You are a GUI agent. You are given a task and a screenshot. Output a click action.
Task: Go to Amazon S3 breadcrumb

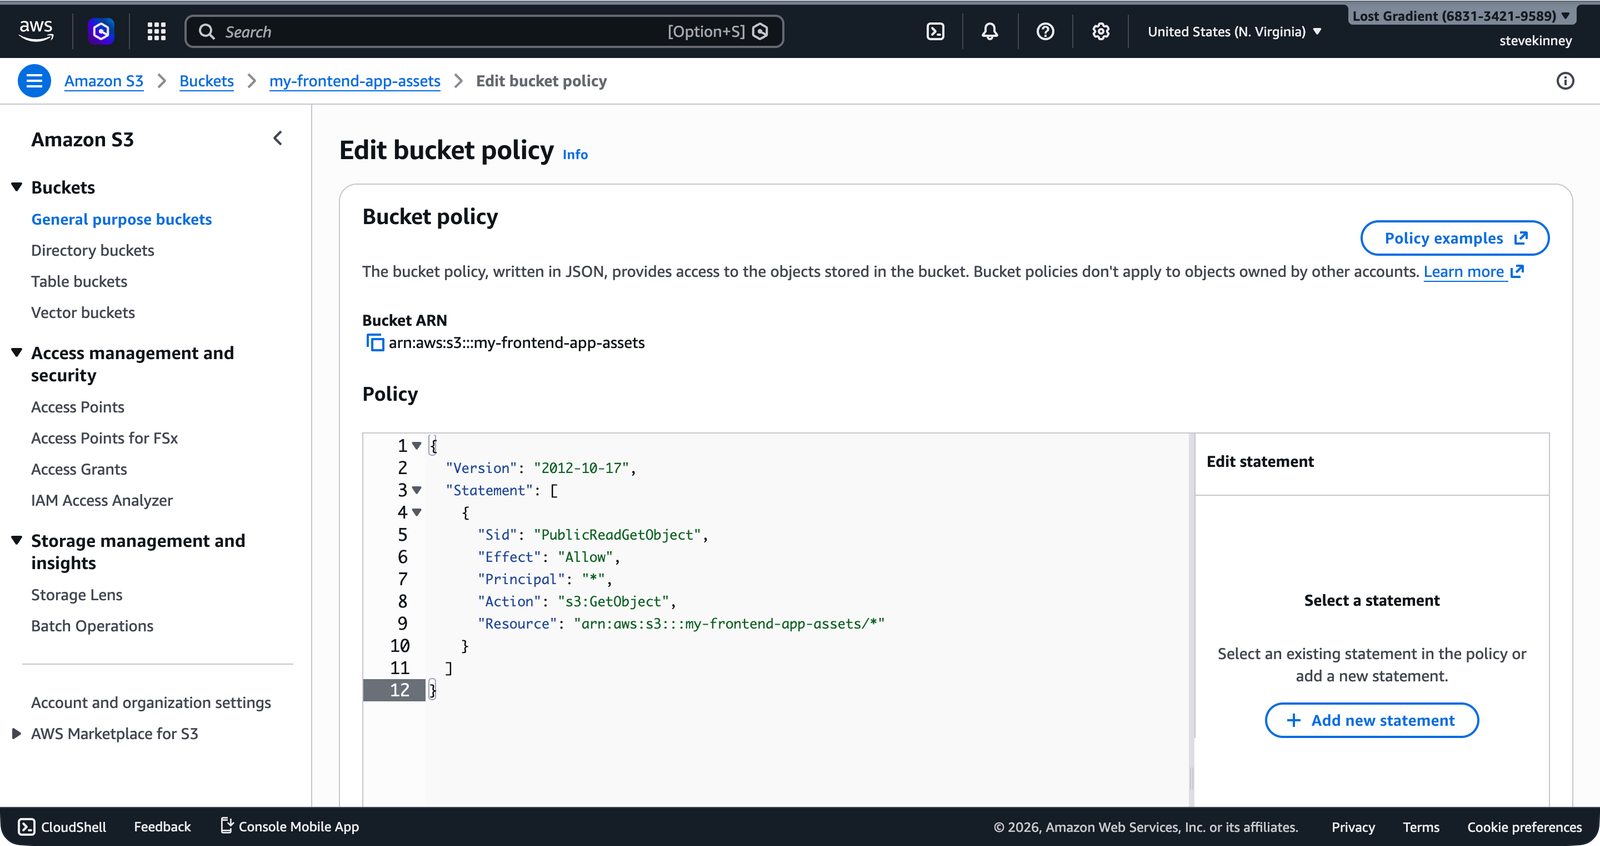[x=104, y=81]
